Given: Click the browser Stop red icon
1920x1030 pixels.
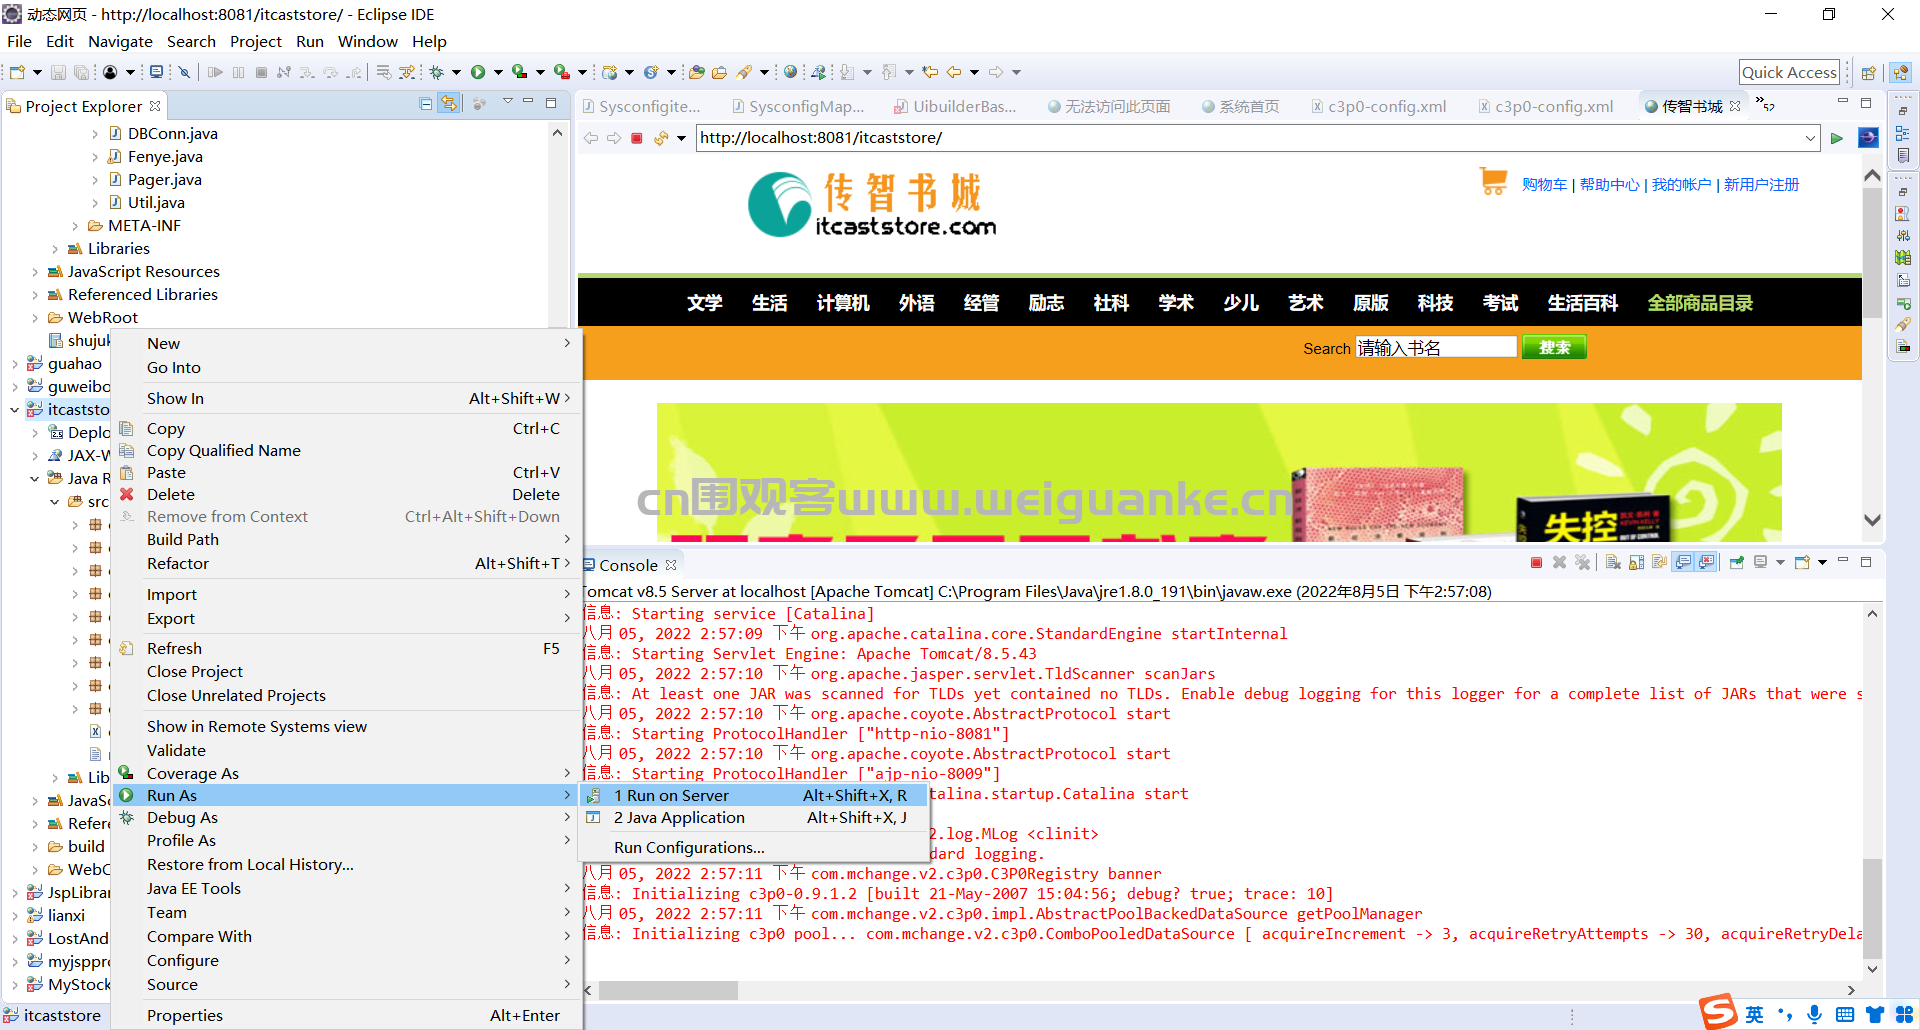Looking at the screenshot, I should coord(637,138).
